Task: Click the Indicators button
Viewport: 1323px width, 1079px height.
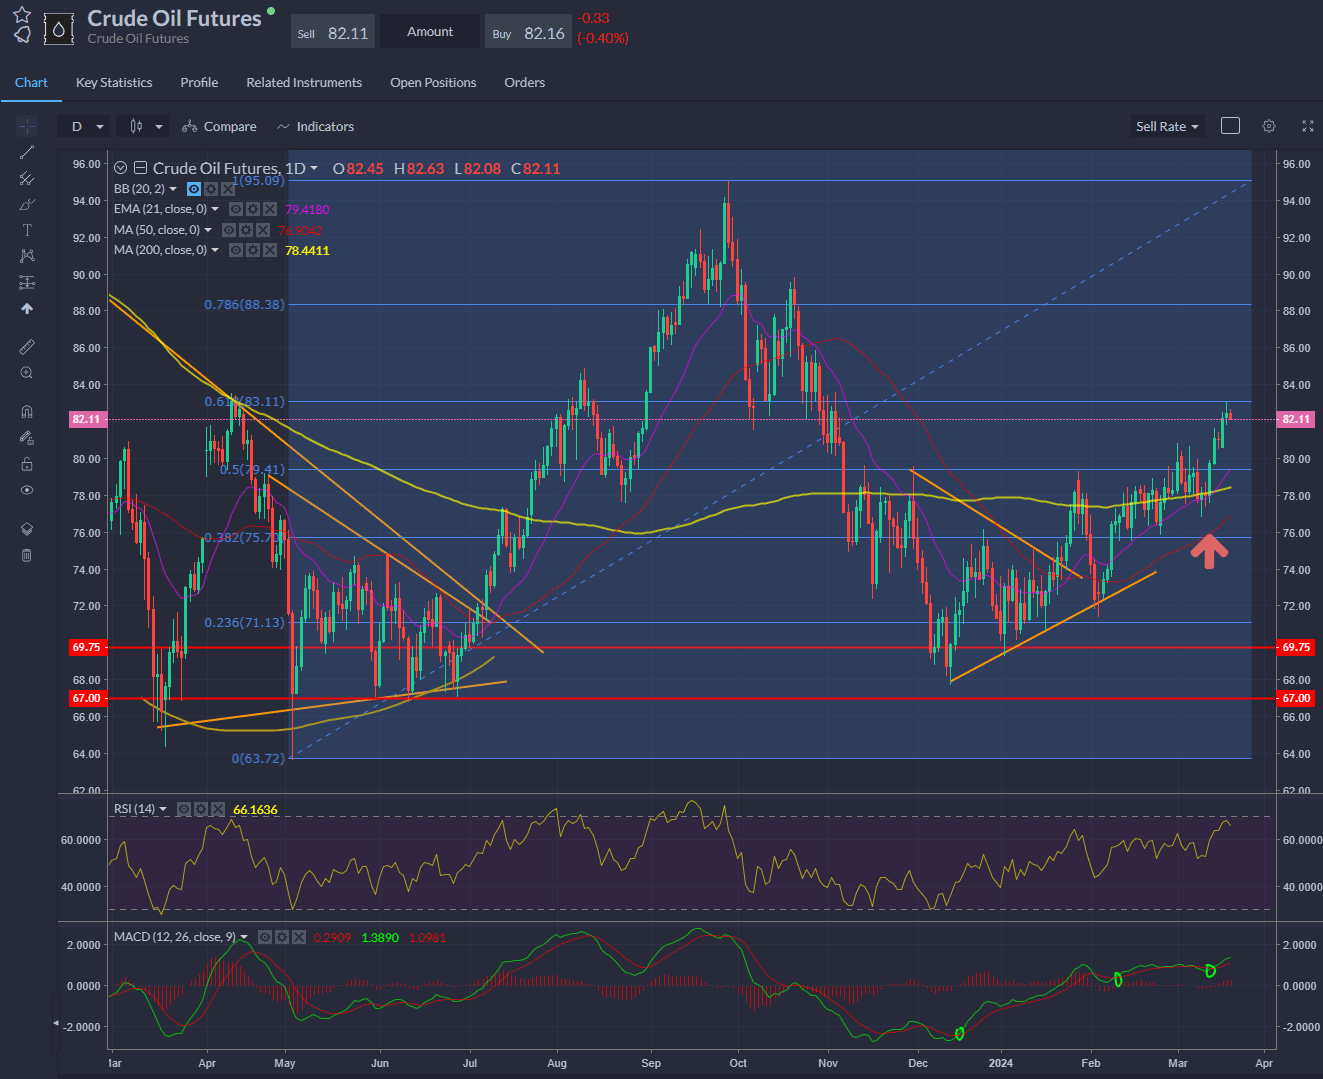Action: (x=315, y=127)
